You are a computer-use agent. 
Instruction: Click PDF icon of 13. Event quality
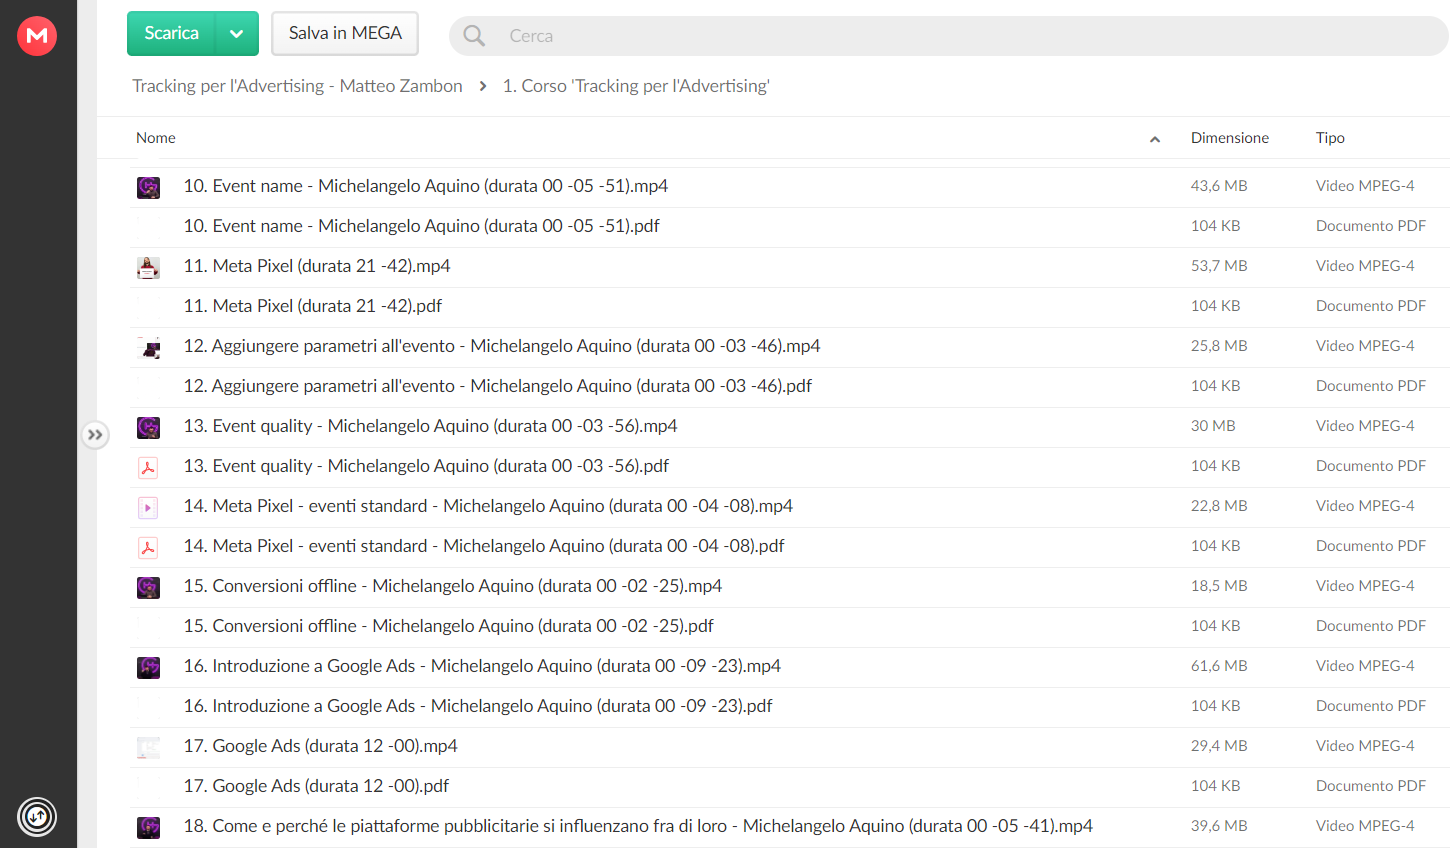(x=148, y=467)
